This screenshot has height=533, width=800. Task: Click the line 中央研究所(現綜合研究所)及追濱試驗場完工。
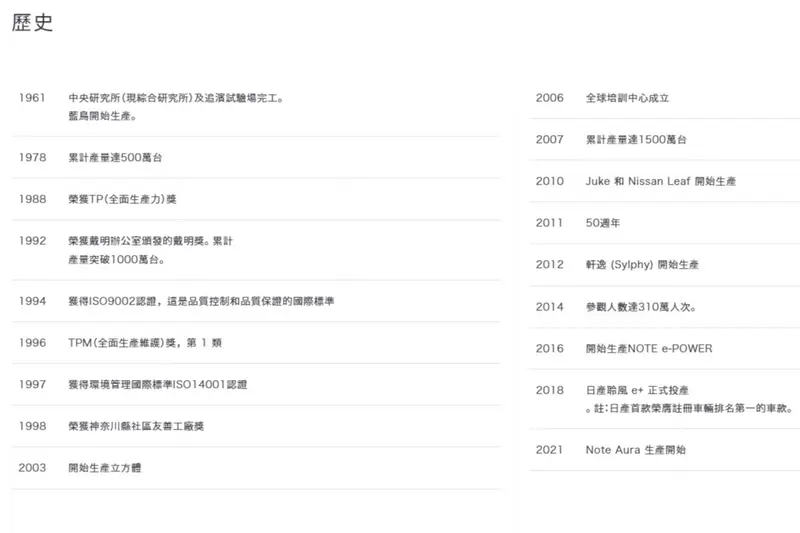click(x=176, y=97)
